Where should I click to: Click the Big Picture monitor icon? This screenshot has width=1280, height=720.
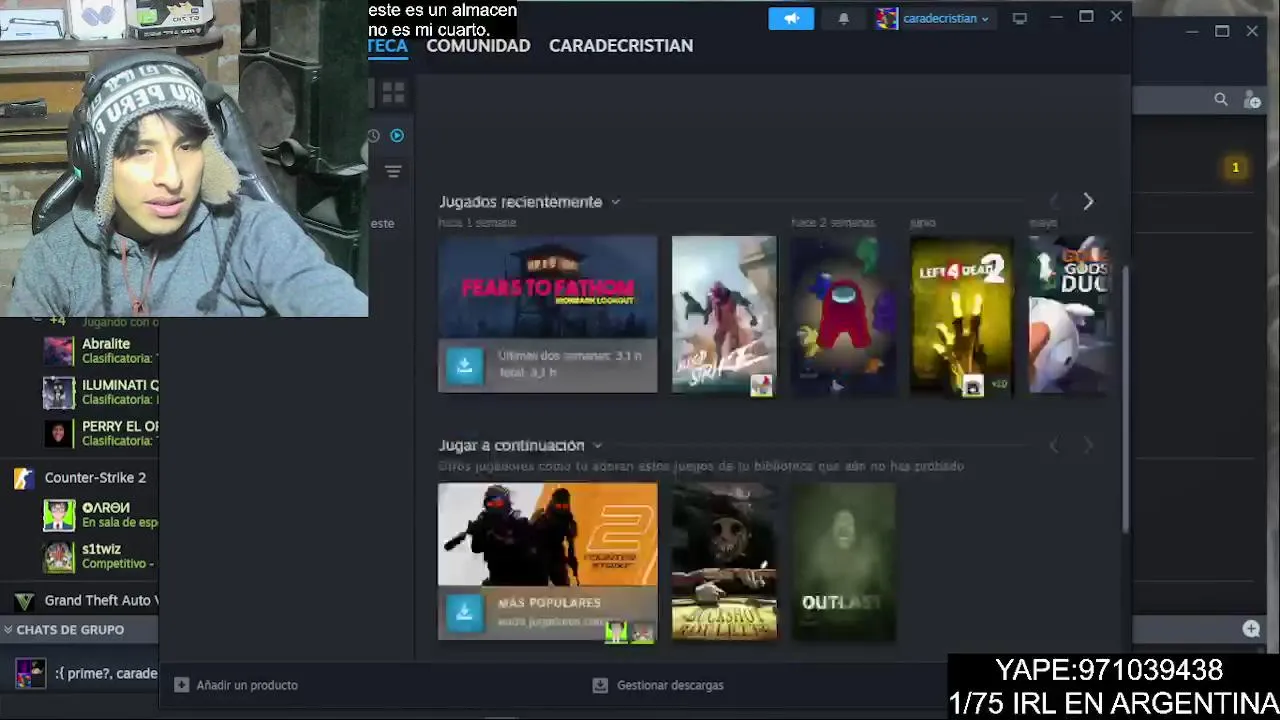[x=1019, y=18]
